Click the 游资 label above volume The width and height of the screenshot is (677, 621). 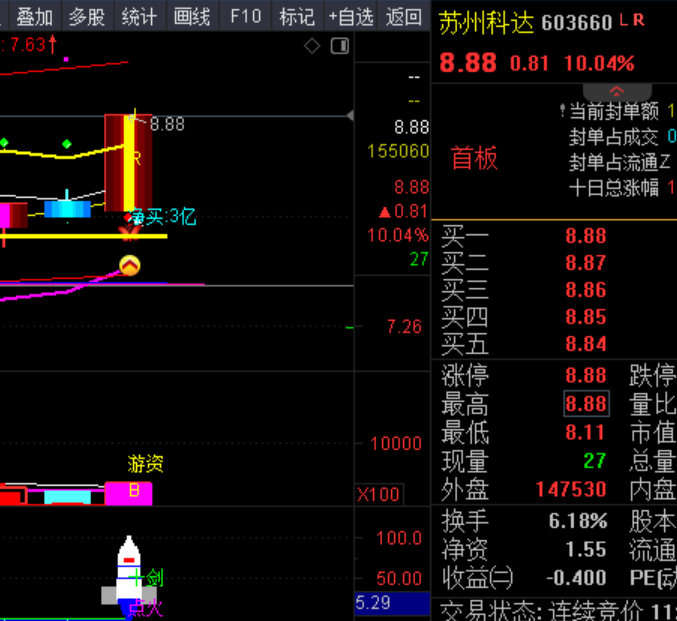(x=146, y=464)
